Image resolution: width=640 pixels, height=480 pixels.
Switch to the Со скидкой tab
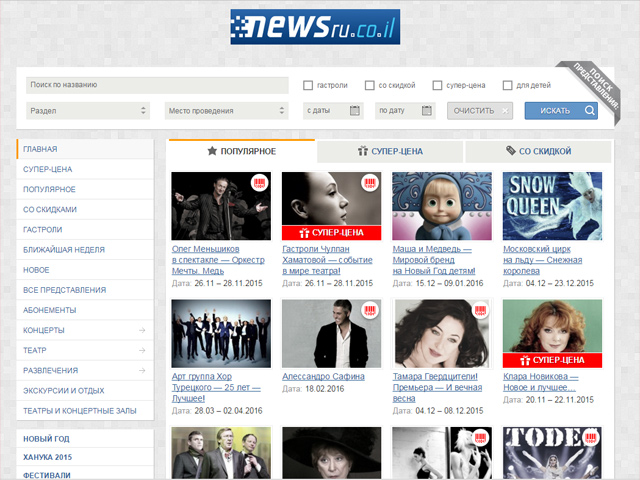pyautogui.click(x=538, y=151)
